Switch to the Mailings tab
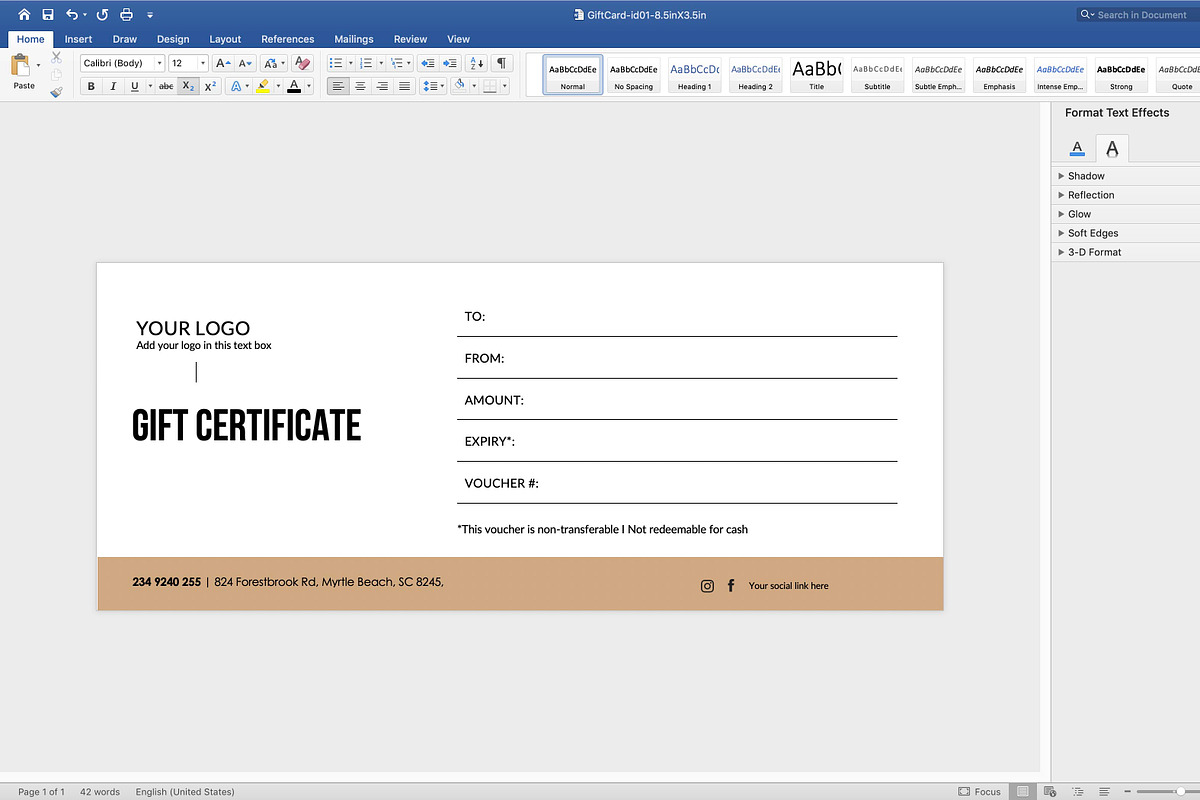The image size is (1200, 800). [x=354, y=39]
